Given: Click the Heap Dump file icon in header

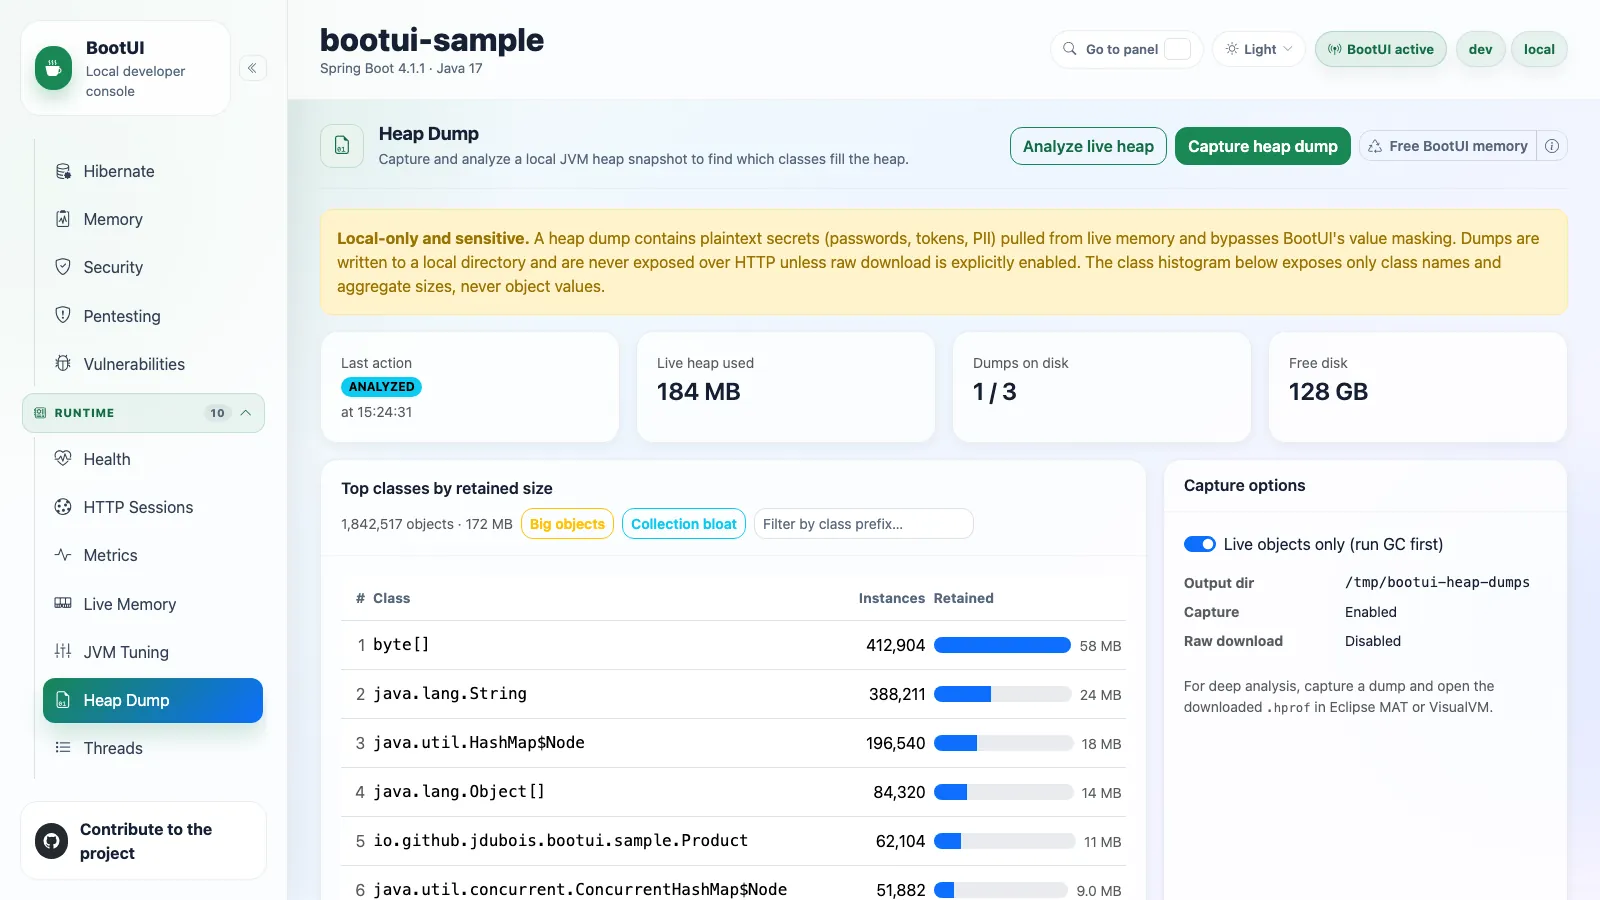Looking at the screenshot, I should click(x=342, y=146).
